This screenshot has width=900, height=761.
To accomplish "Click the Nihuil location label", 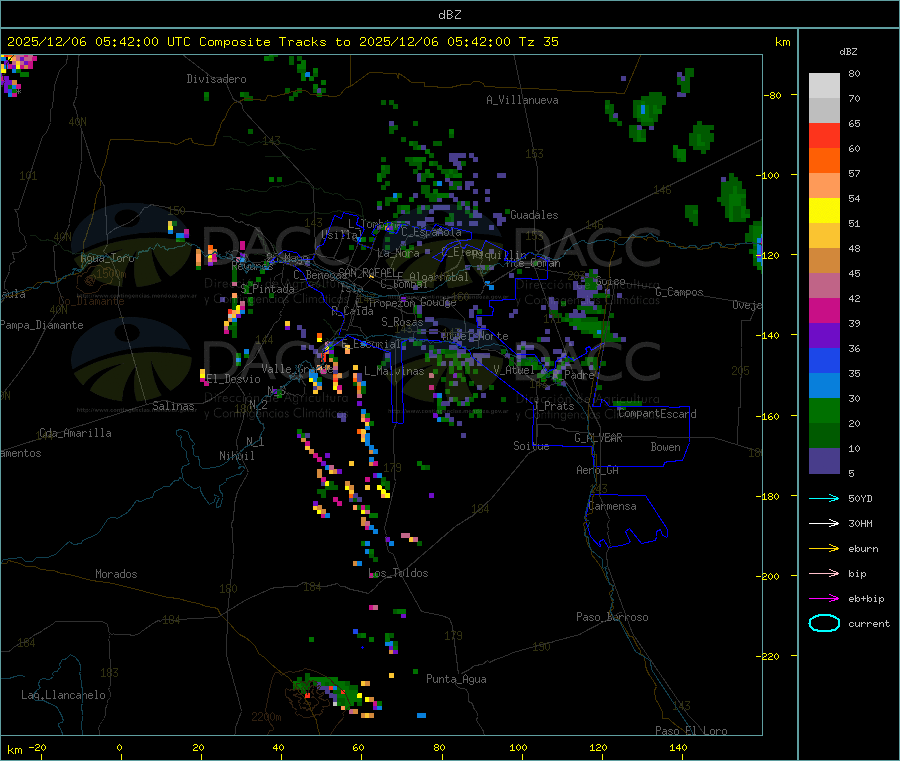I will (236, 456).
